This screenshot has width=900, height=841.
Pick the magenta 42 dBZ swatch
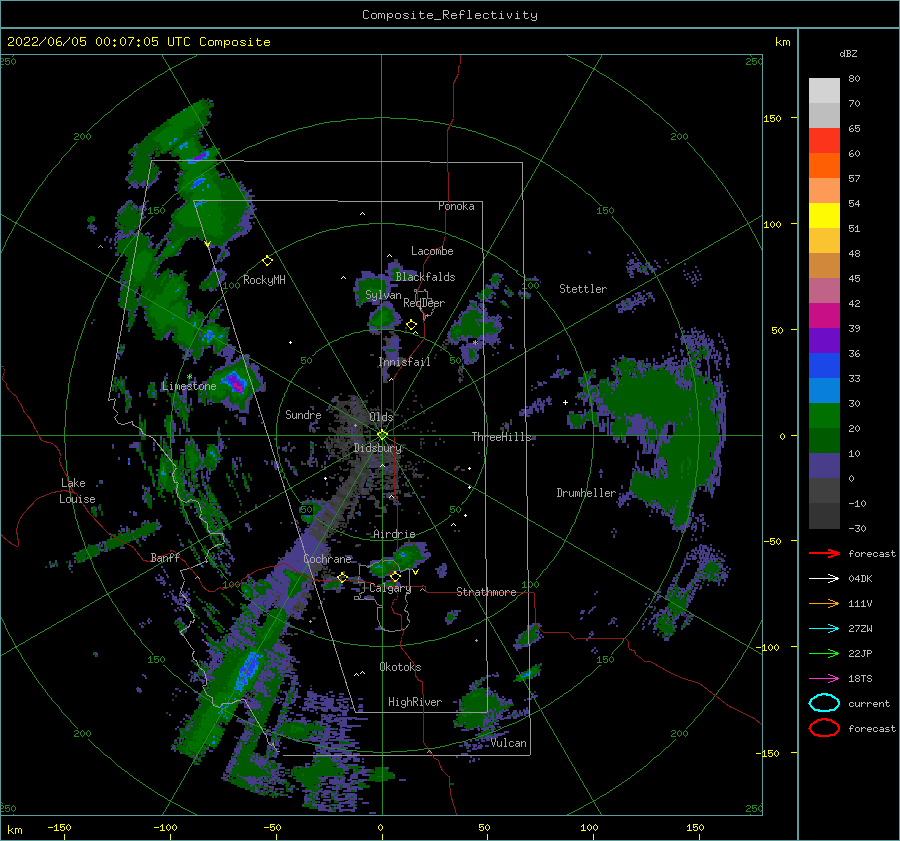pos(824,315)
